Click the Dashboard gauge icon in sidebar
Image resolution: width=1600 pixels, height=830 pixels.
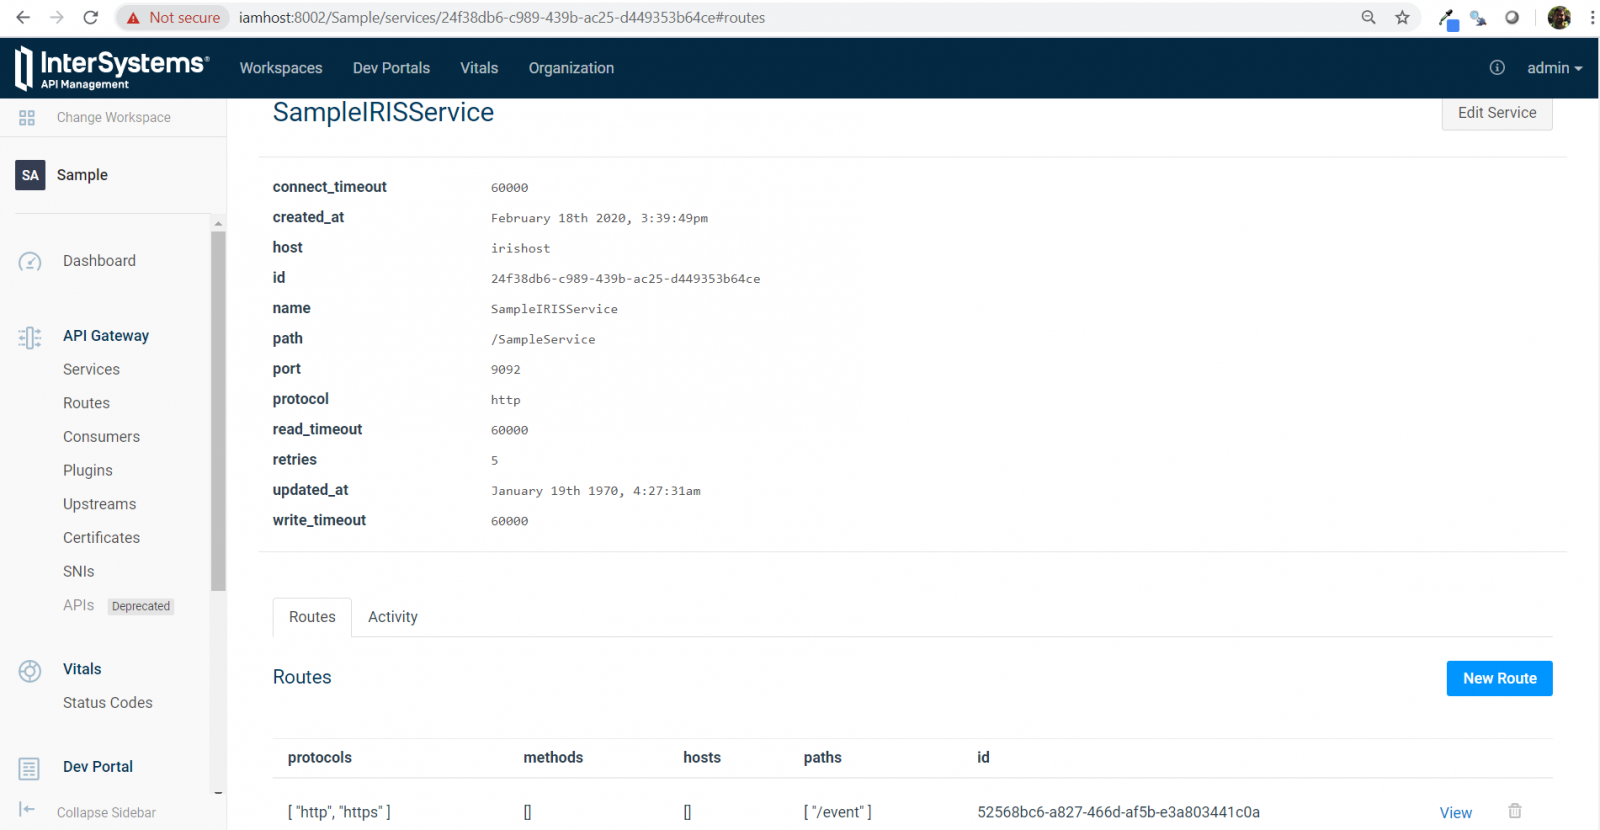point(30,262)
